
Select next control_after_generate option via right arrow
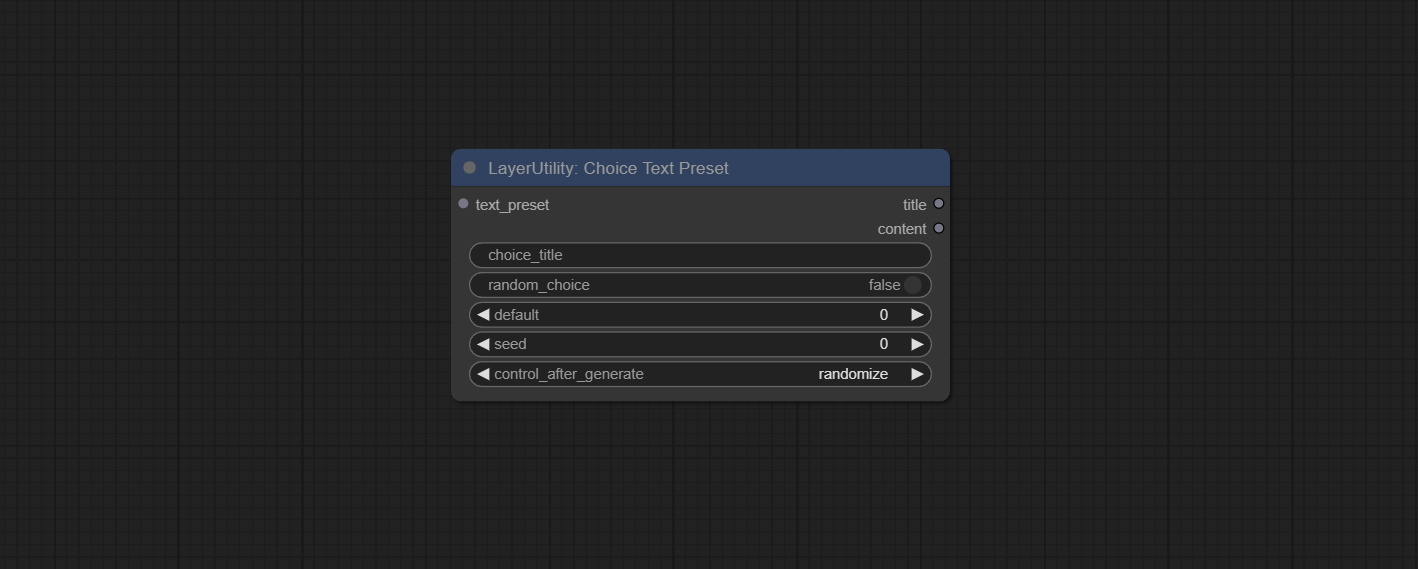click(x=917, y=374)
